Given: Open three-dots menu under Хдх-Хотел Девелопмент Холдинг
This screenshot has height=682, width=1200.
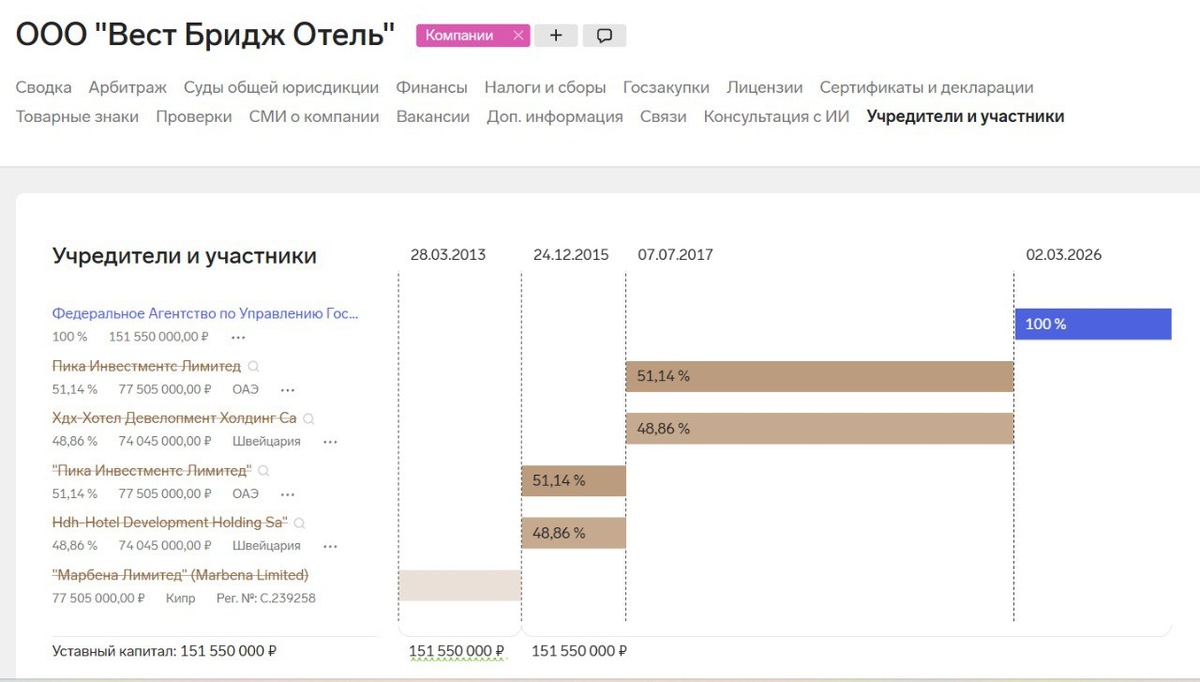Looking at the screenshot, I should (330, 441).
